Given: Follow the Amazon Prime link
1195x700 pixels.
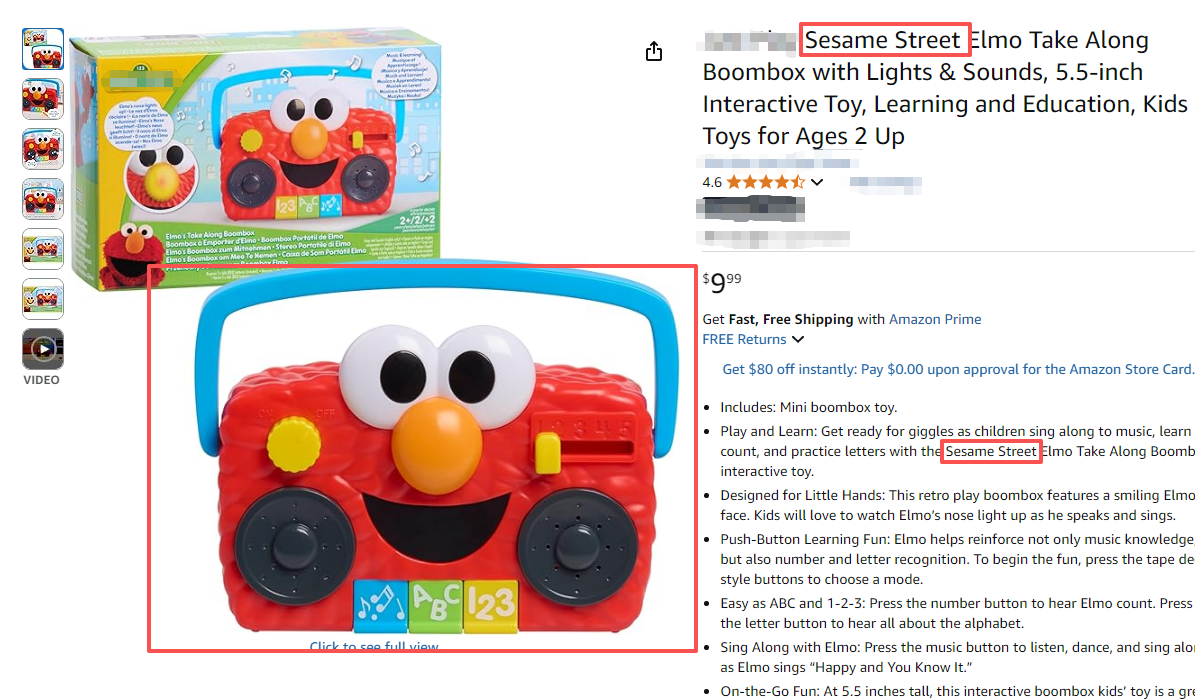Looking at the screenshot, I should pyautogui.click(x=935, y=319).
